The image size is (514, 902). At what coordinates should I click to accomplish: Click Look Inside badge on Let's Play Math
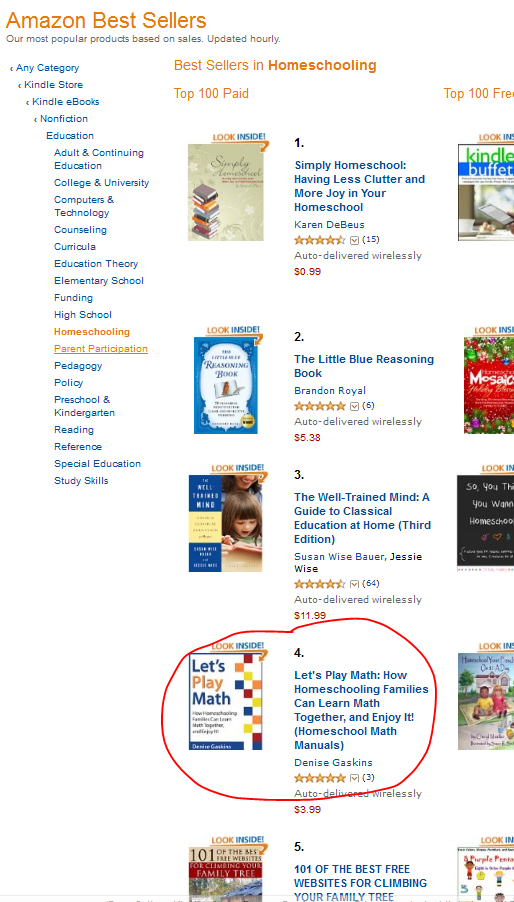[239, 647]
